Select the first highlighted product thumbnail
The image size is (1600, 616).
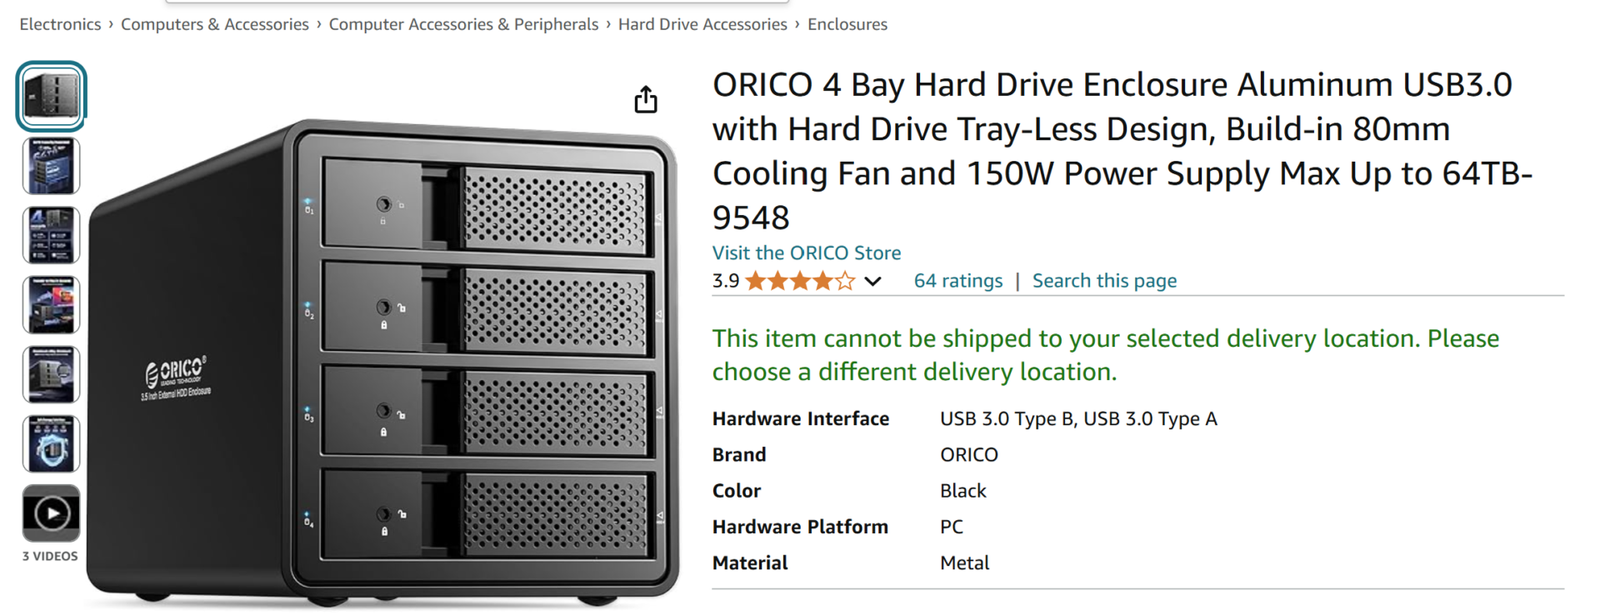[x=51, y=96]
